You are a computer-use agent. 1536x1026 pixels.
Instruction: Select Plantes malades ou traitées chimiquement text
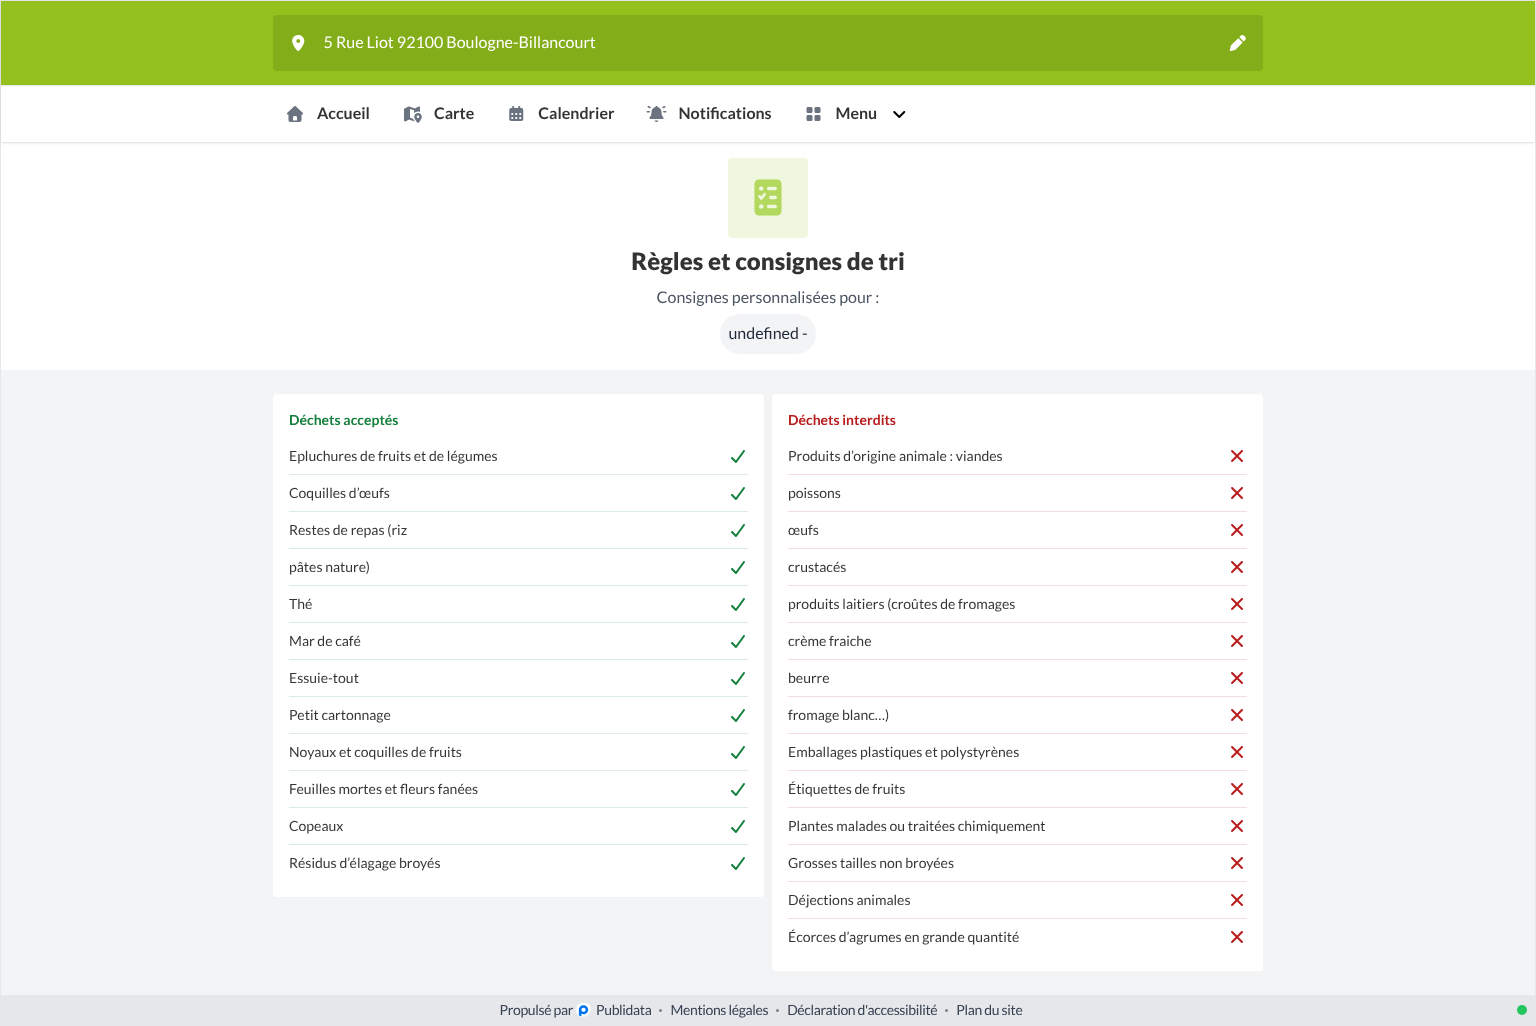click(x=916, y=826)
